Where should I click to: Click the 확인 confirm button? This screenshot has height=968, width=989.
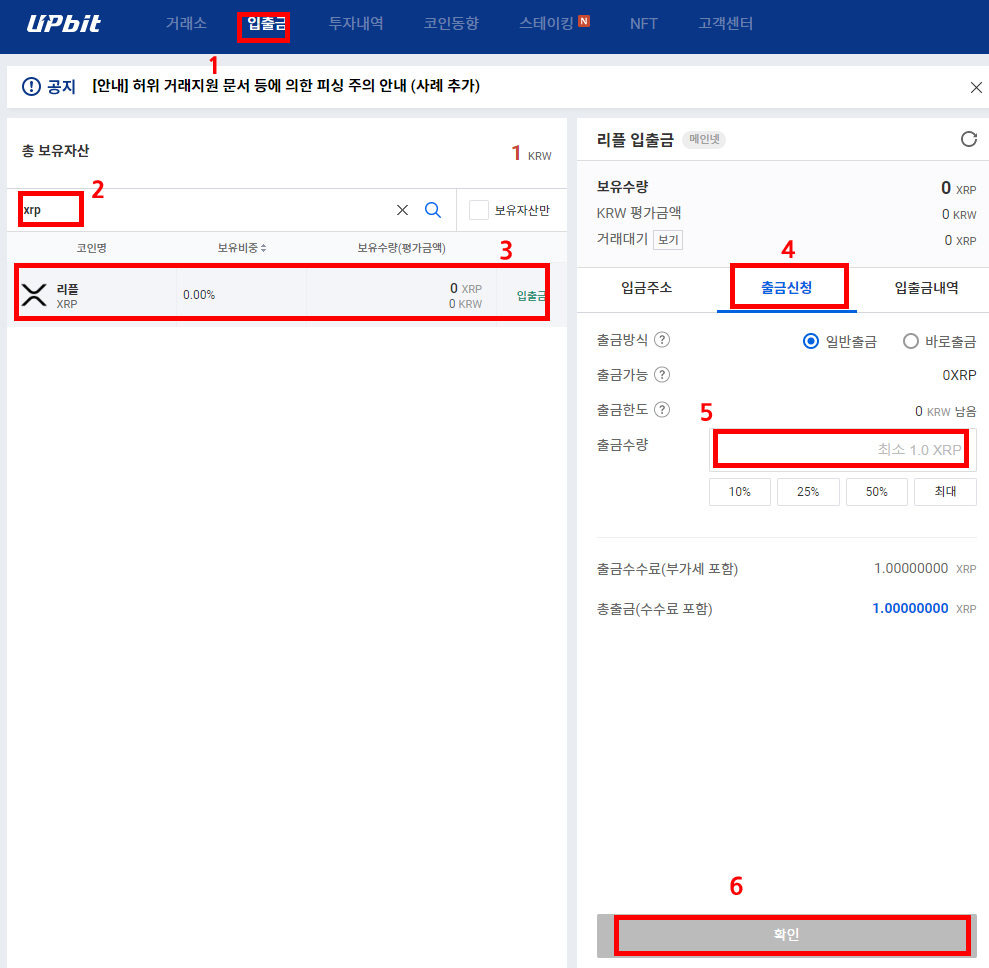787,935
